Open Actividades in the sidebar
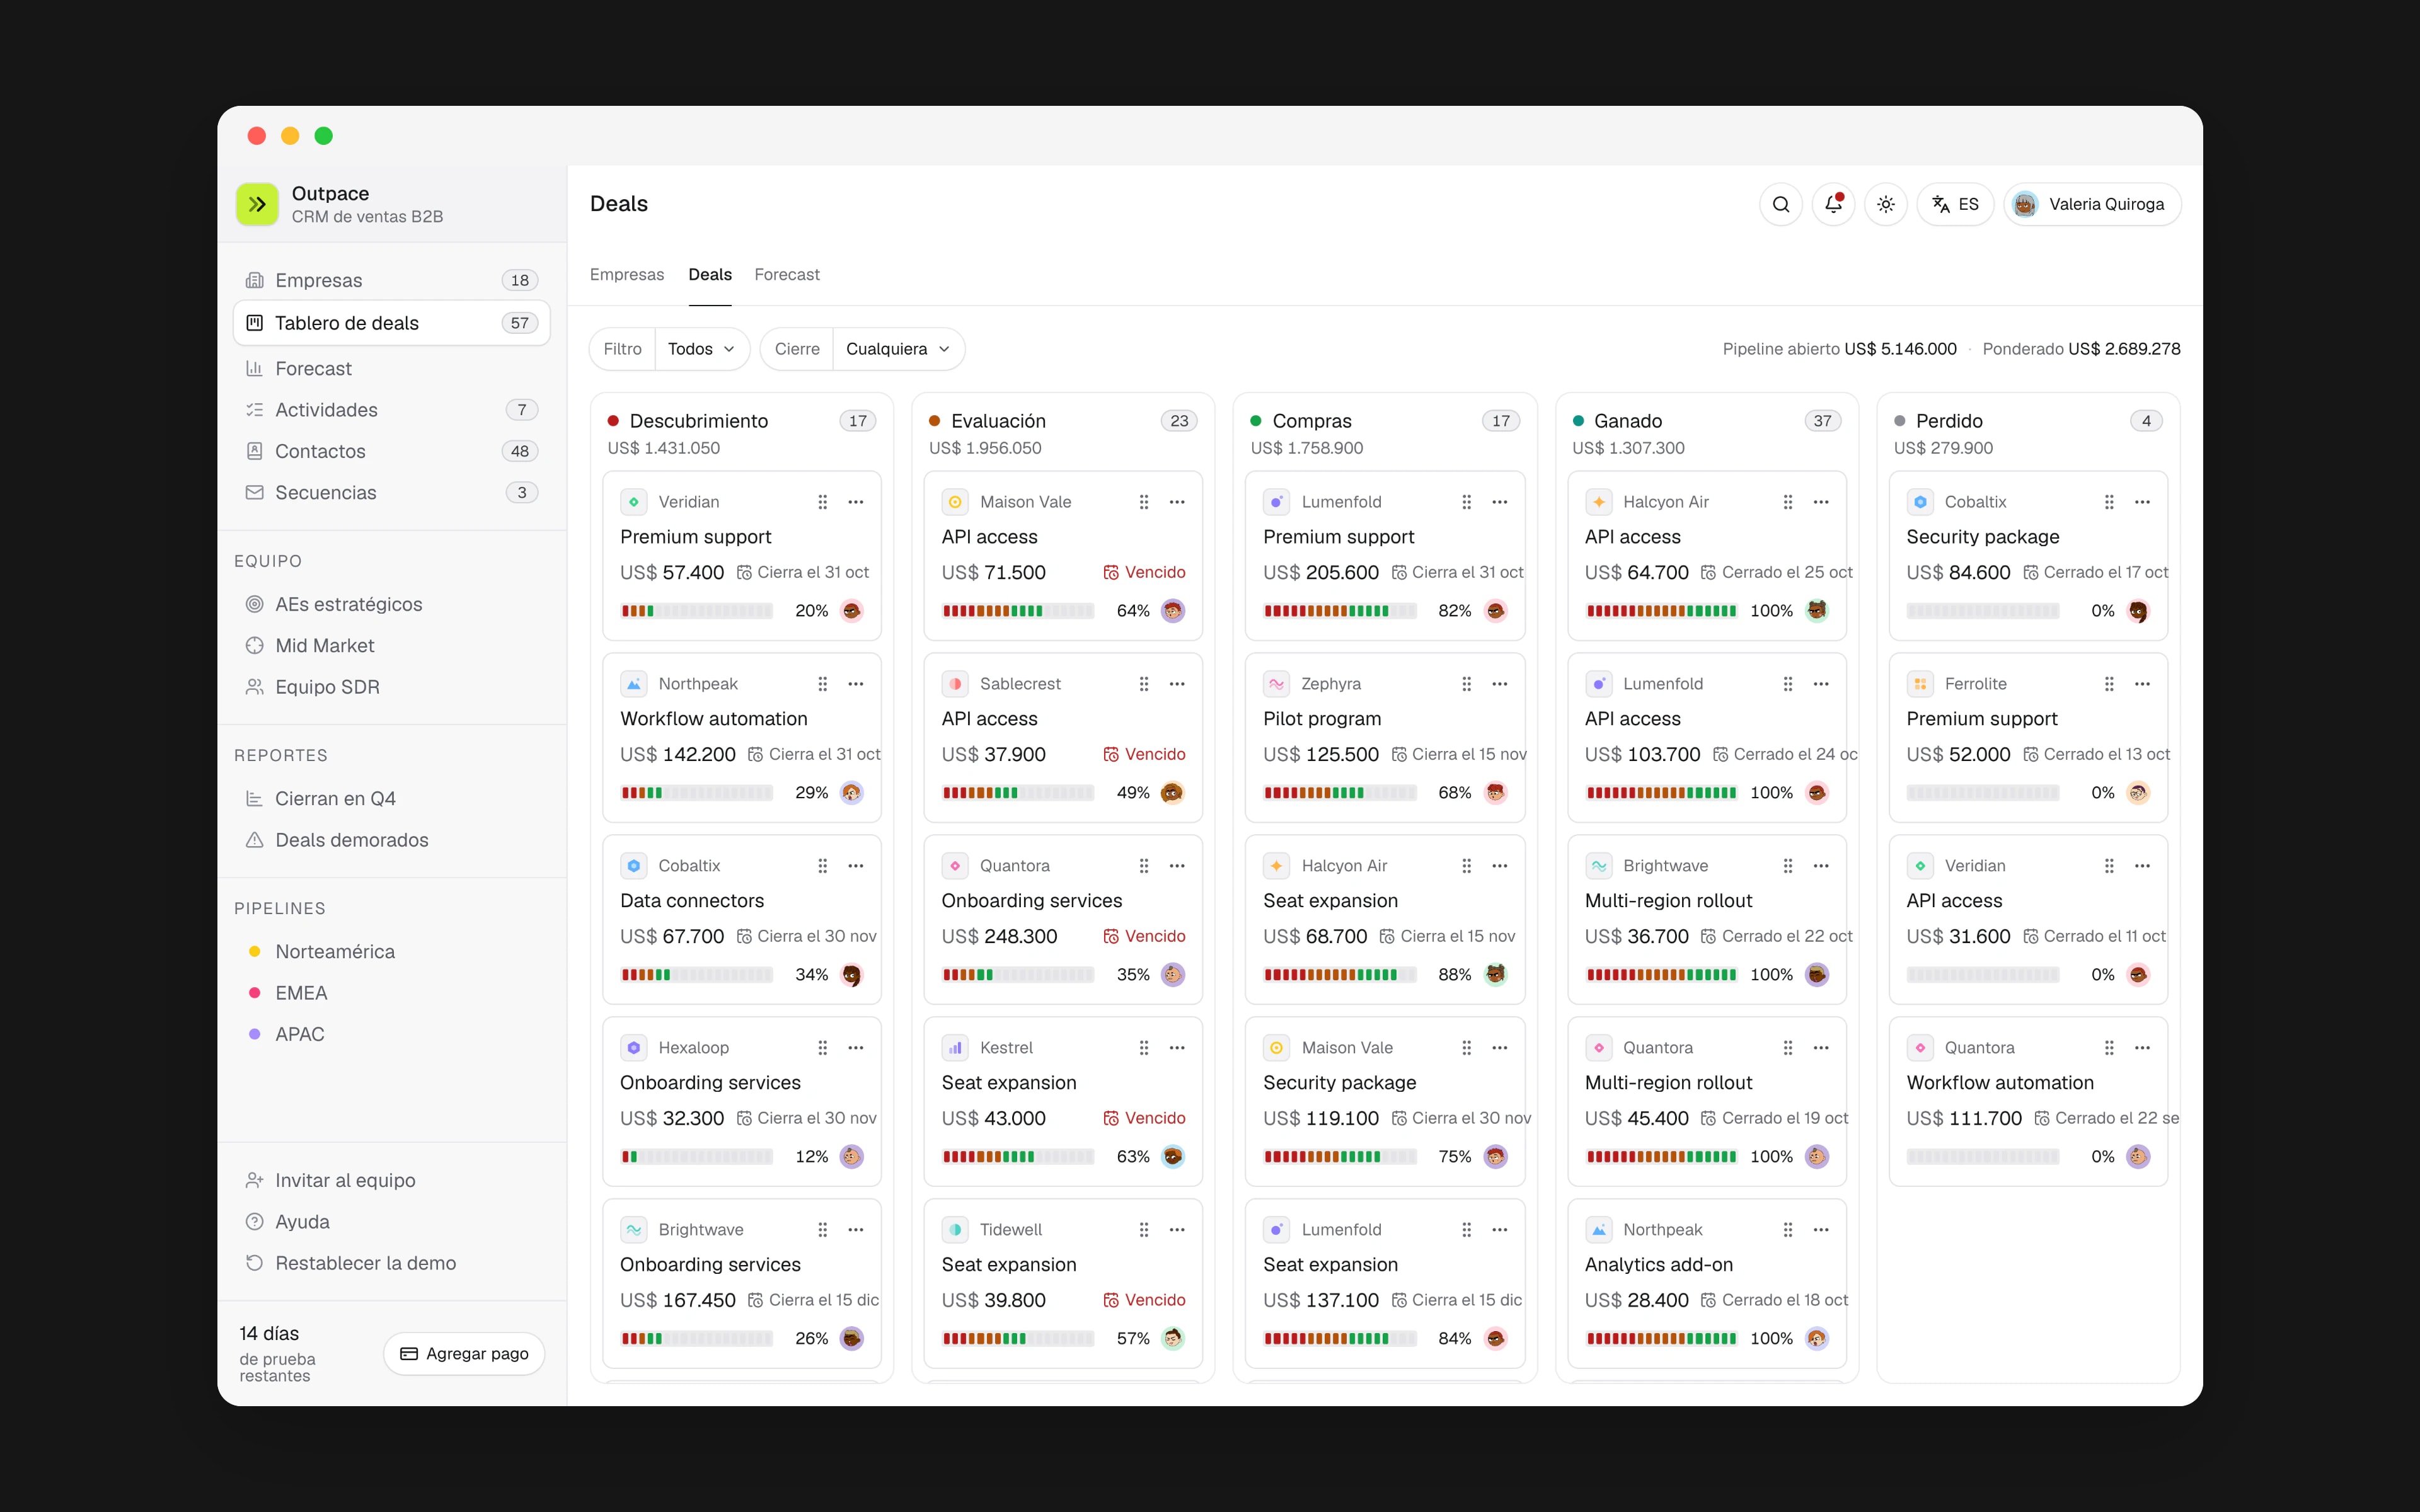This screenshot has width=2420, height=1512. [x=392, y=410]
